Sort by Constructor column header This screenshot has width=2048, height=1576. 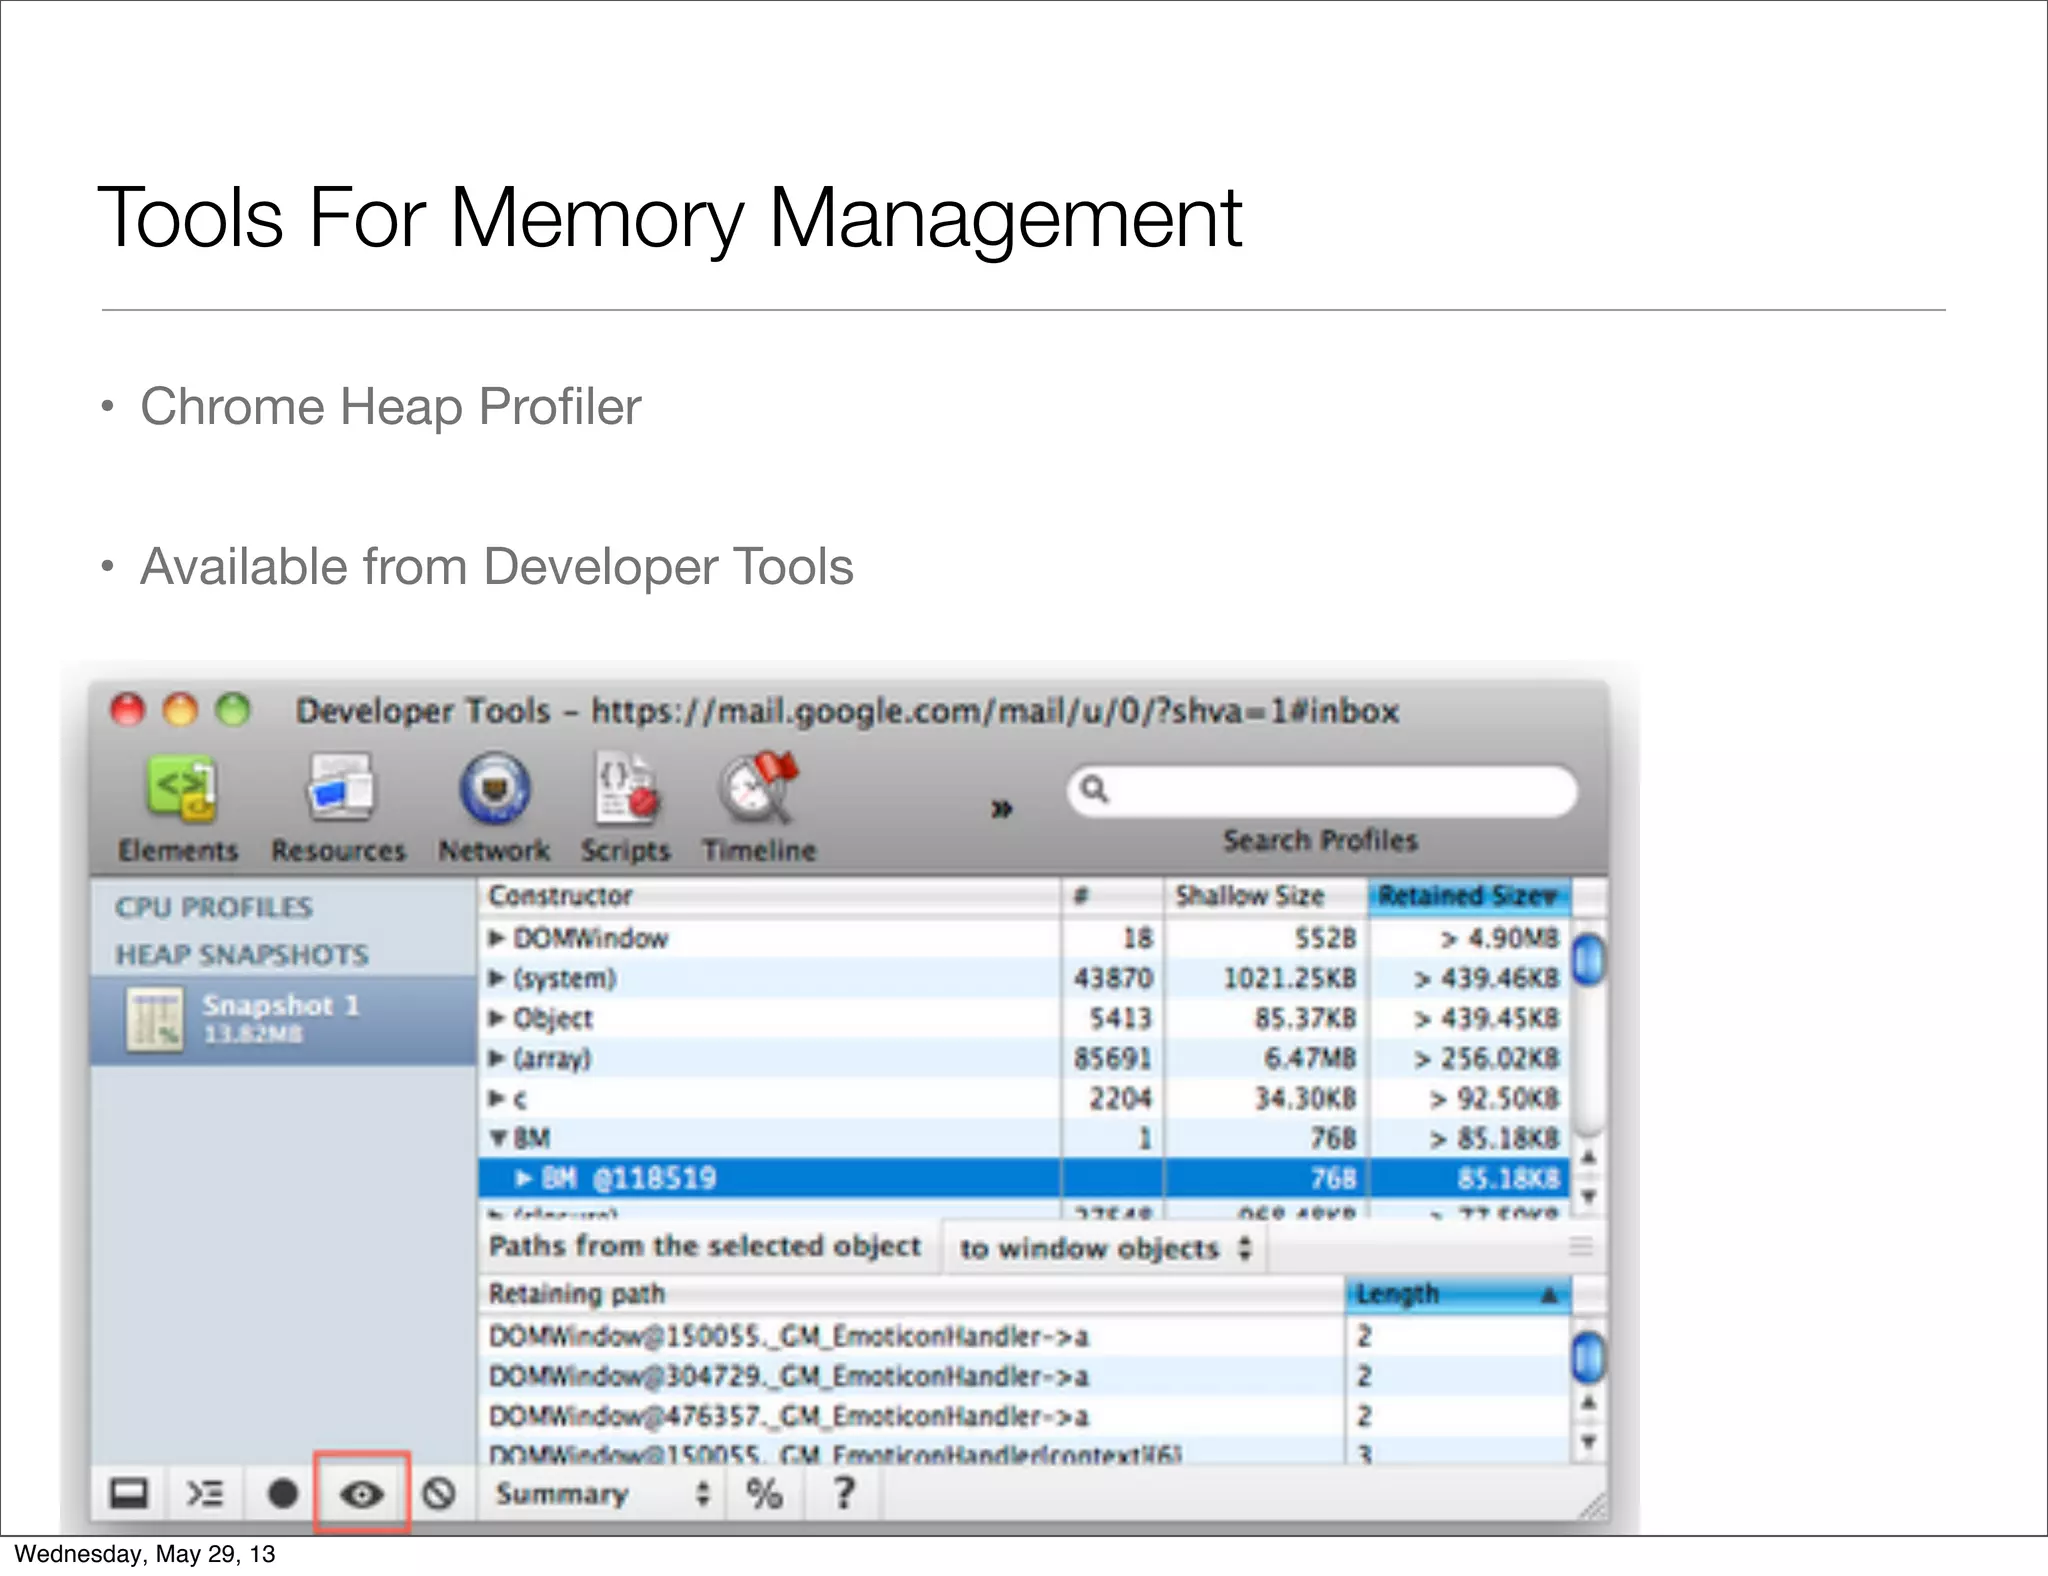point(769,896)
